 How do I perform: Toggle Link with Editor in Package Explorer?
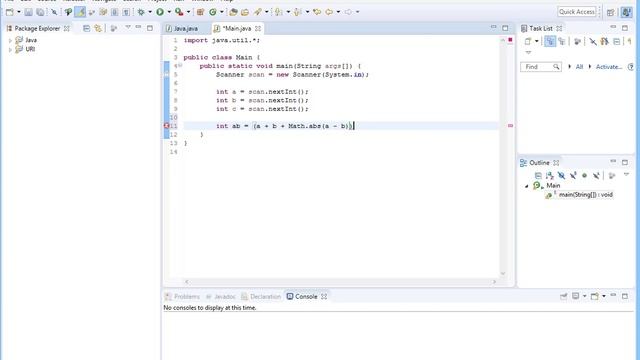(x=98, y=29)
